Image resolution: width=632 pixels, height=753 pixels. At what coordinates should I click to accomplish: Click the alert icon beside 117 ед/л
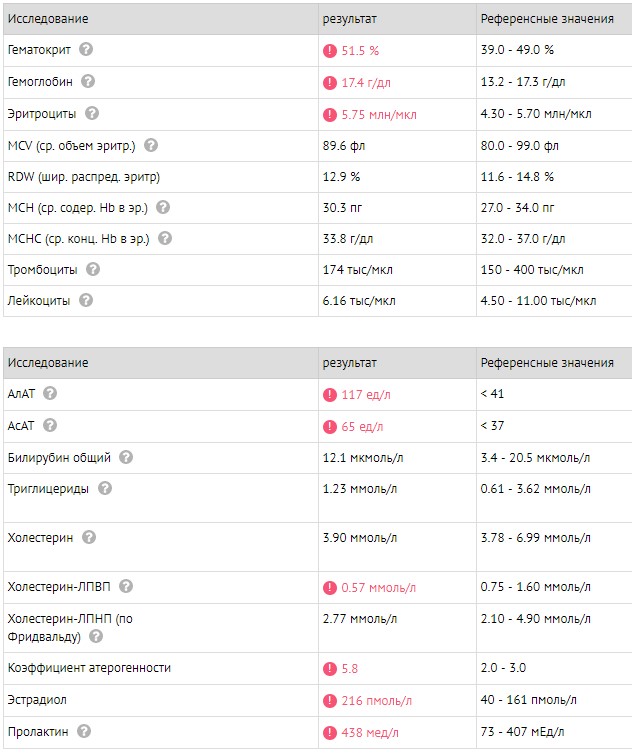click(x=329, y=395)
